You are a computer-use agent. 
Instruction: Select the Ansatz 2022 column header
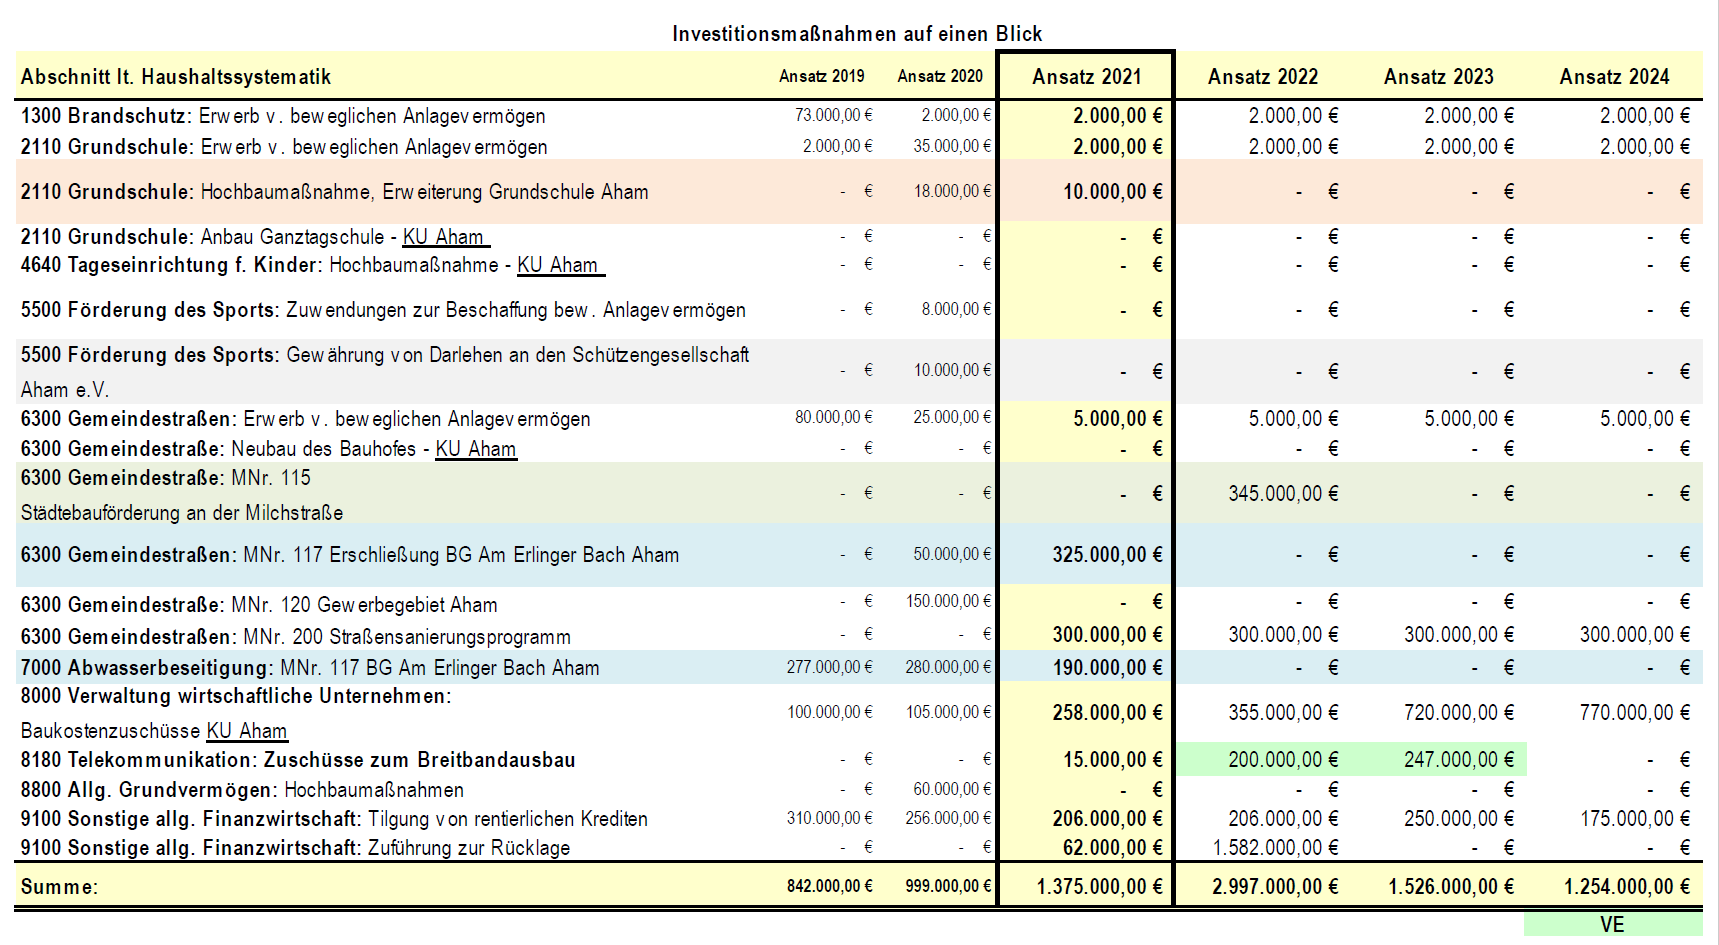click(1263, 76)
